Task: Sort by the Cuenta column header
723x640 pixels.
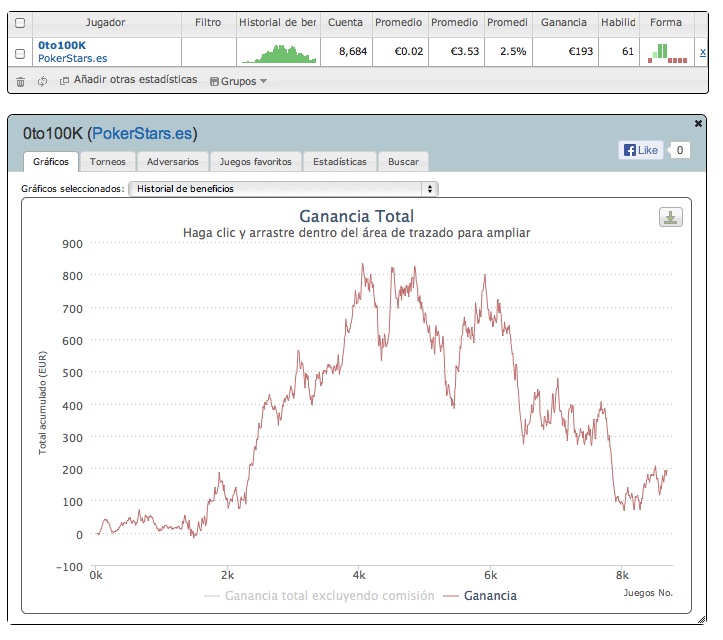Action: (345, 23)
